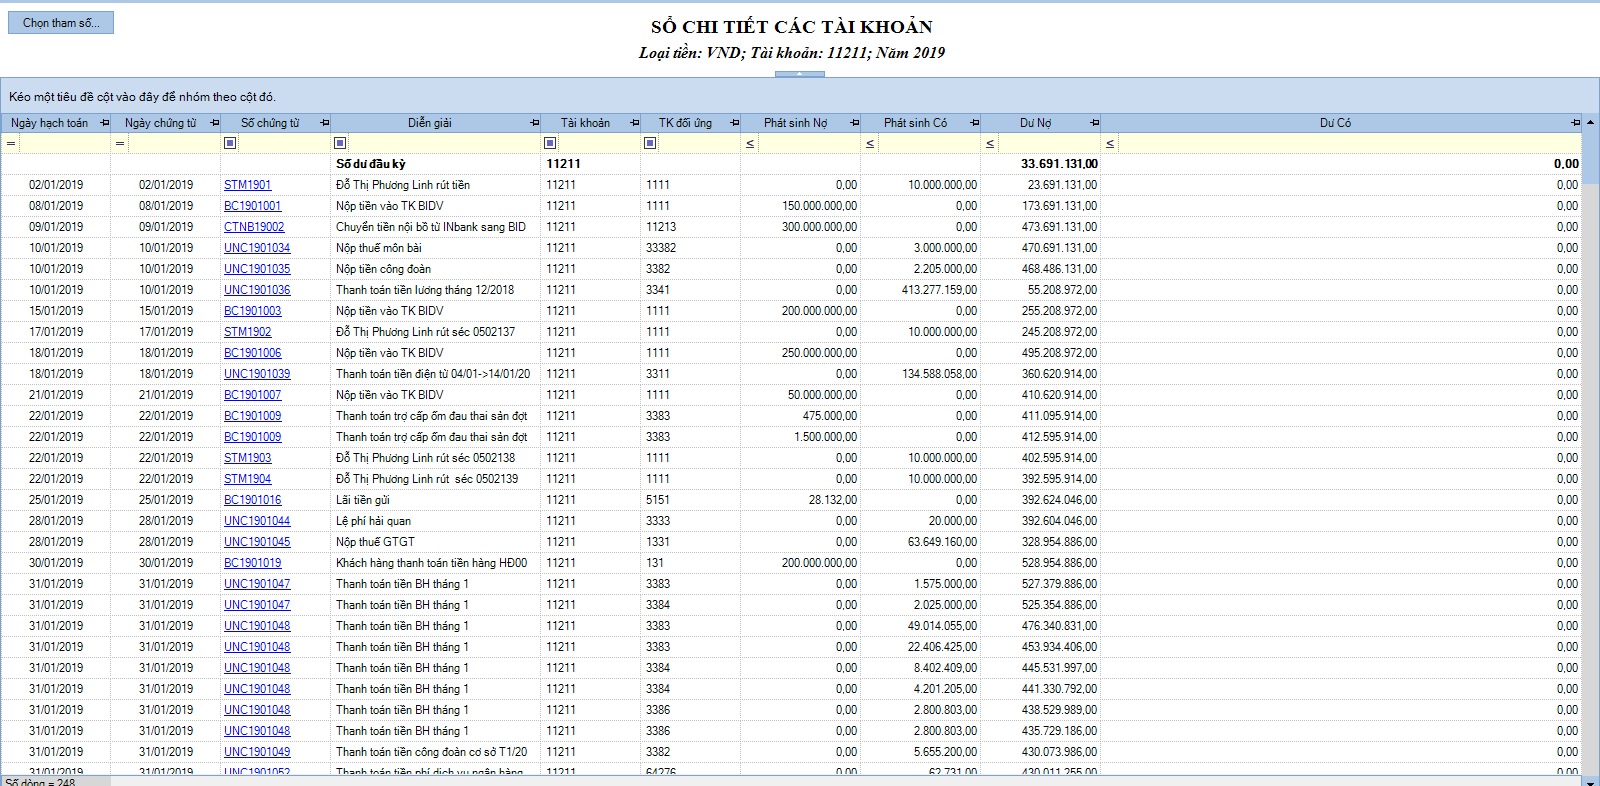Open voucher link CTNB19002
1600x786 pixels.
[254, 227]
